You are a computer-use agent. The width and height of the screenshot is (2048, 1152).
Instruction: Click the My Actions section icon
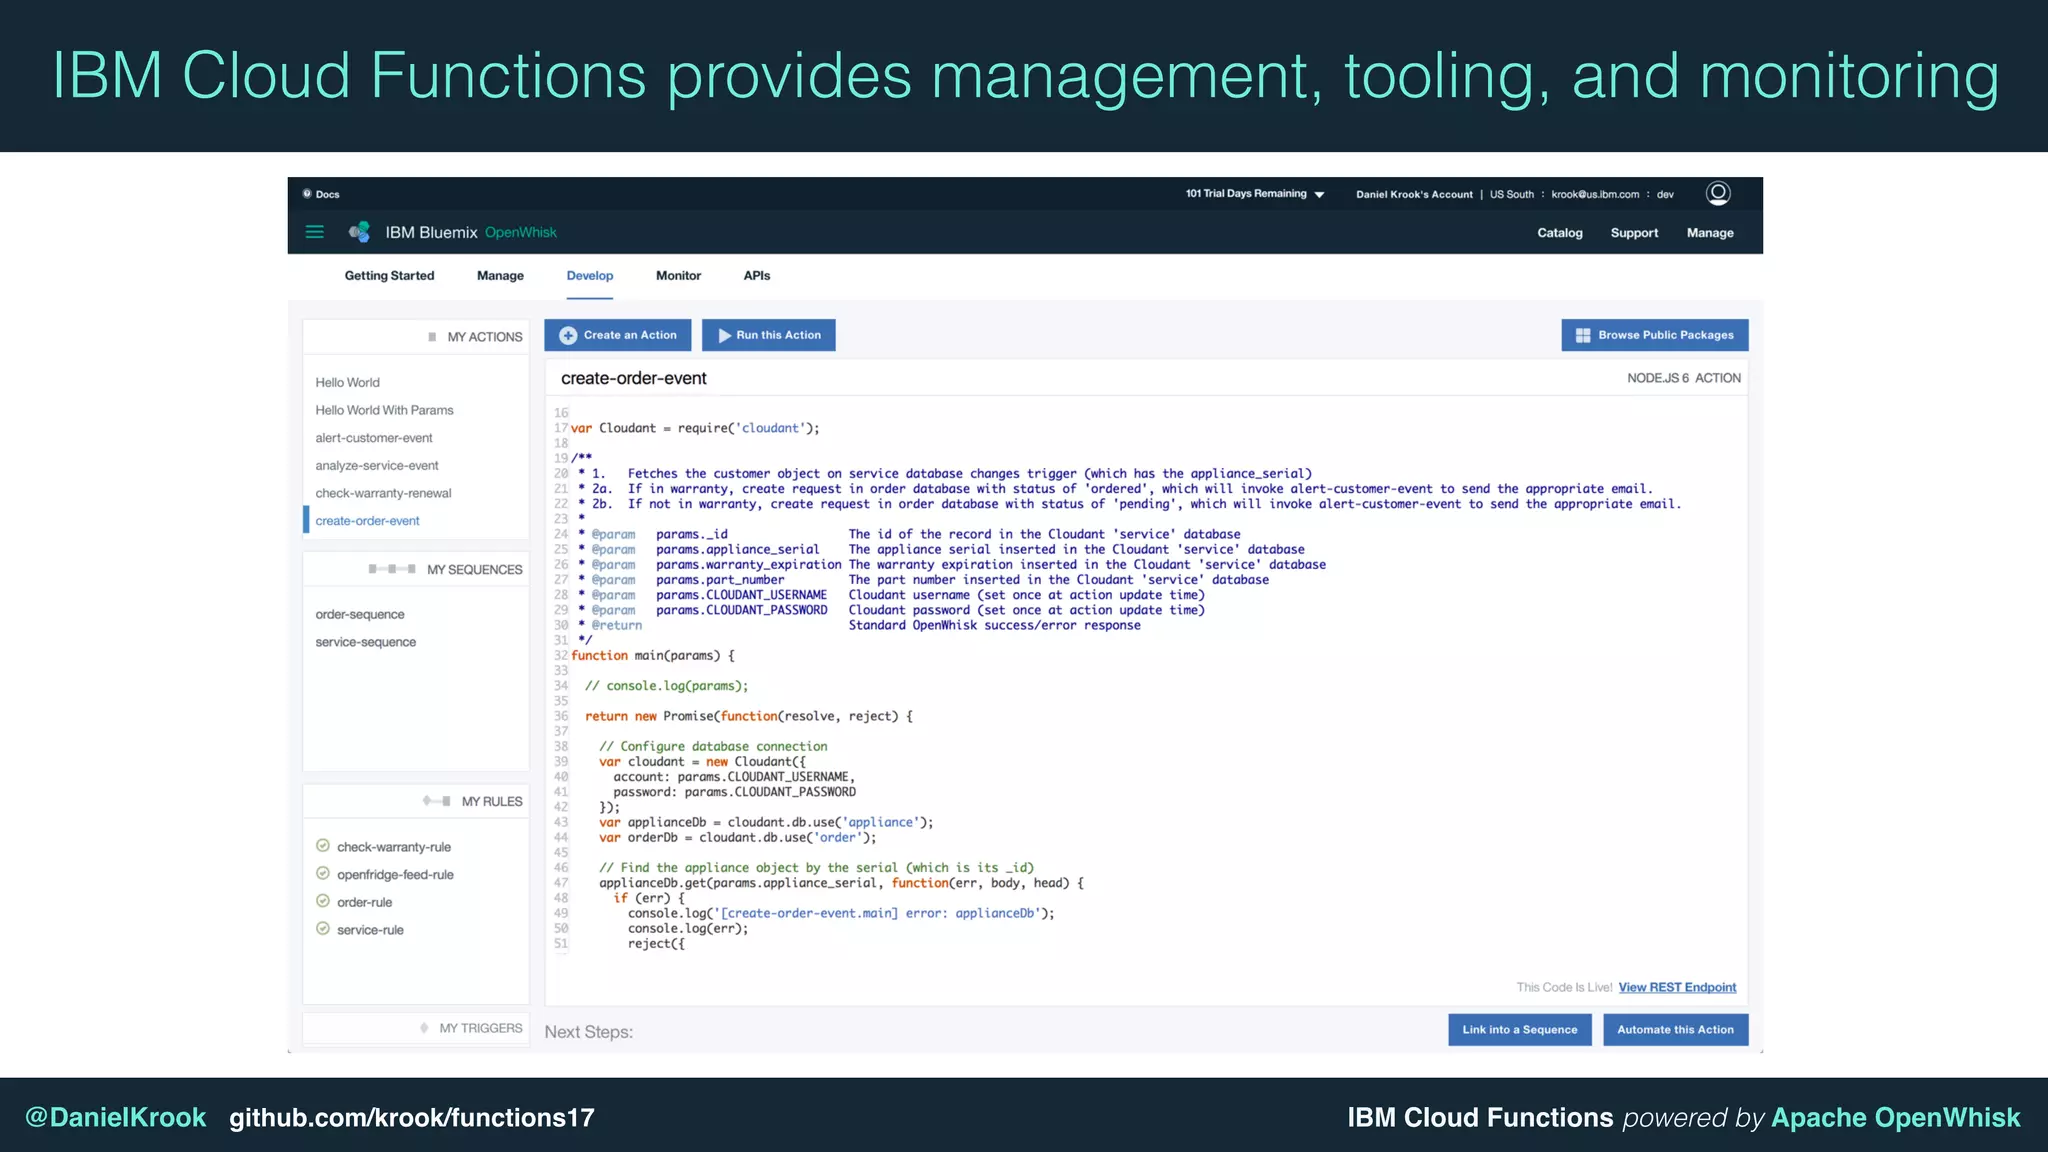pos(432,337)
